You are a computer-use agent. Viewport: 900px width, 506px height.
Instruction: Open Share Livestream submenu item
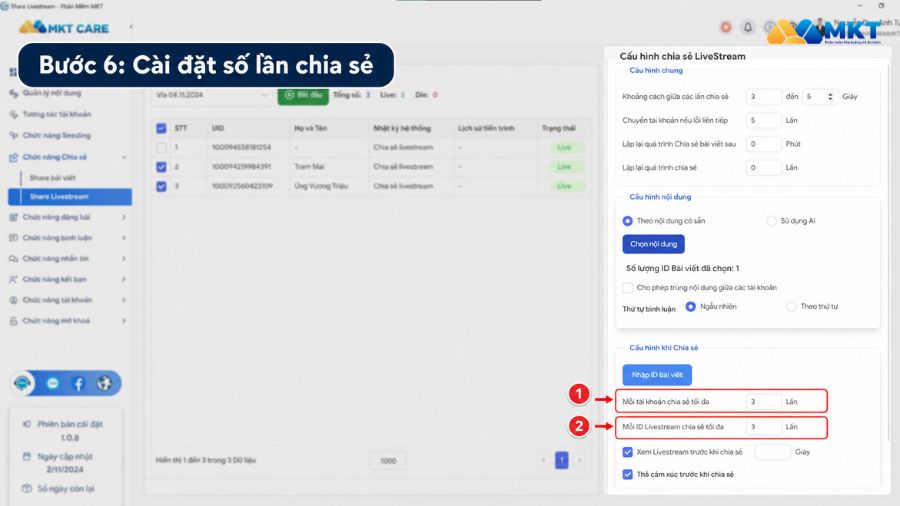pos(70,197)
